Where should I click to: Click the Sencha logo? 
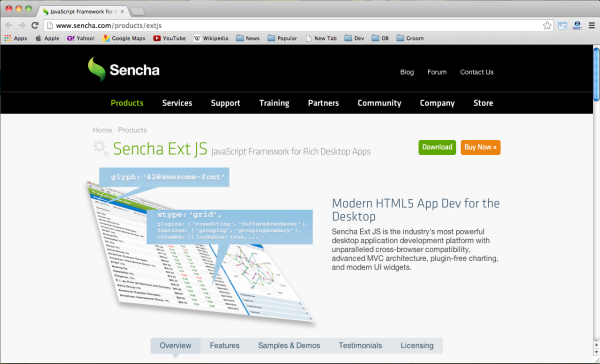coord(123,70)
